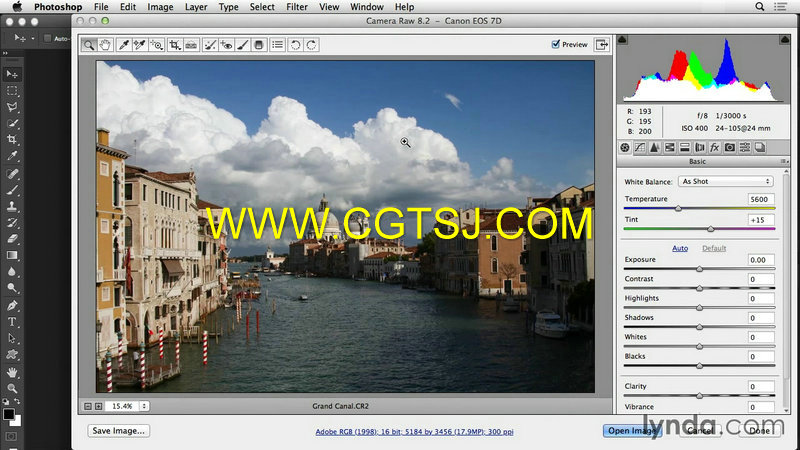Rotate image 90° counter-clockwise
The width and height of the screenshot is (800, 450).
click(x=295, y=45)
